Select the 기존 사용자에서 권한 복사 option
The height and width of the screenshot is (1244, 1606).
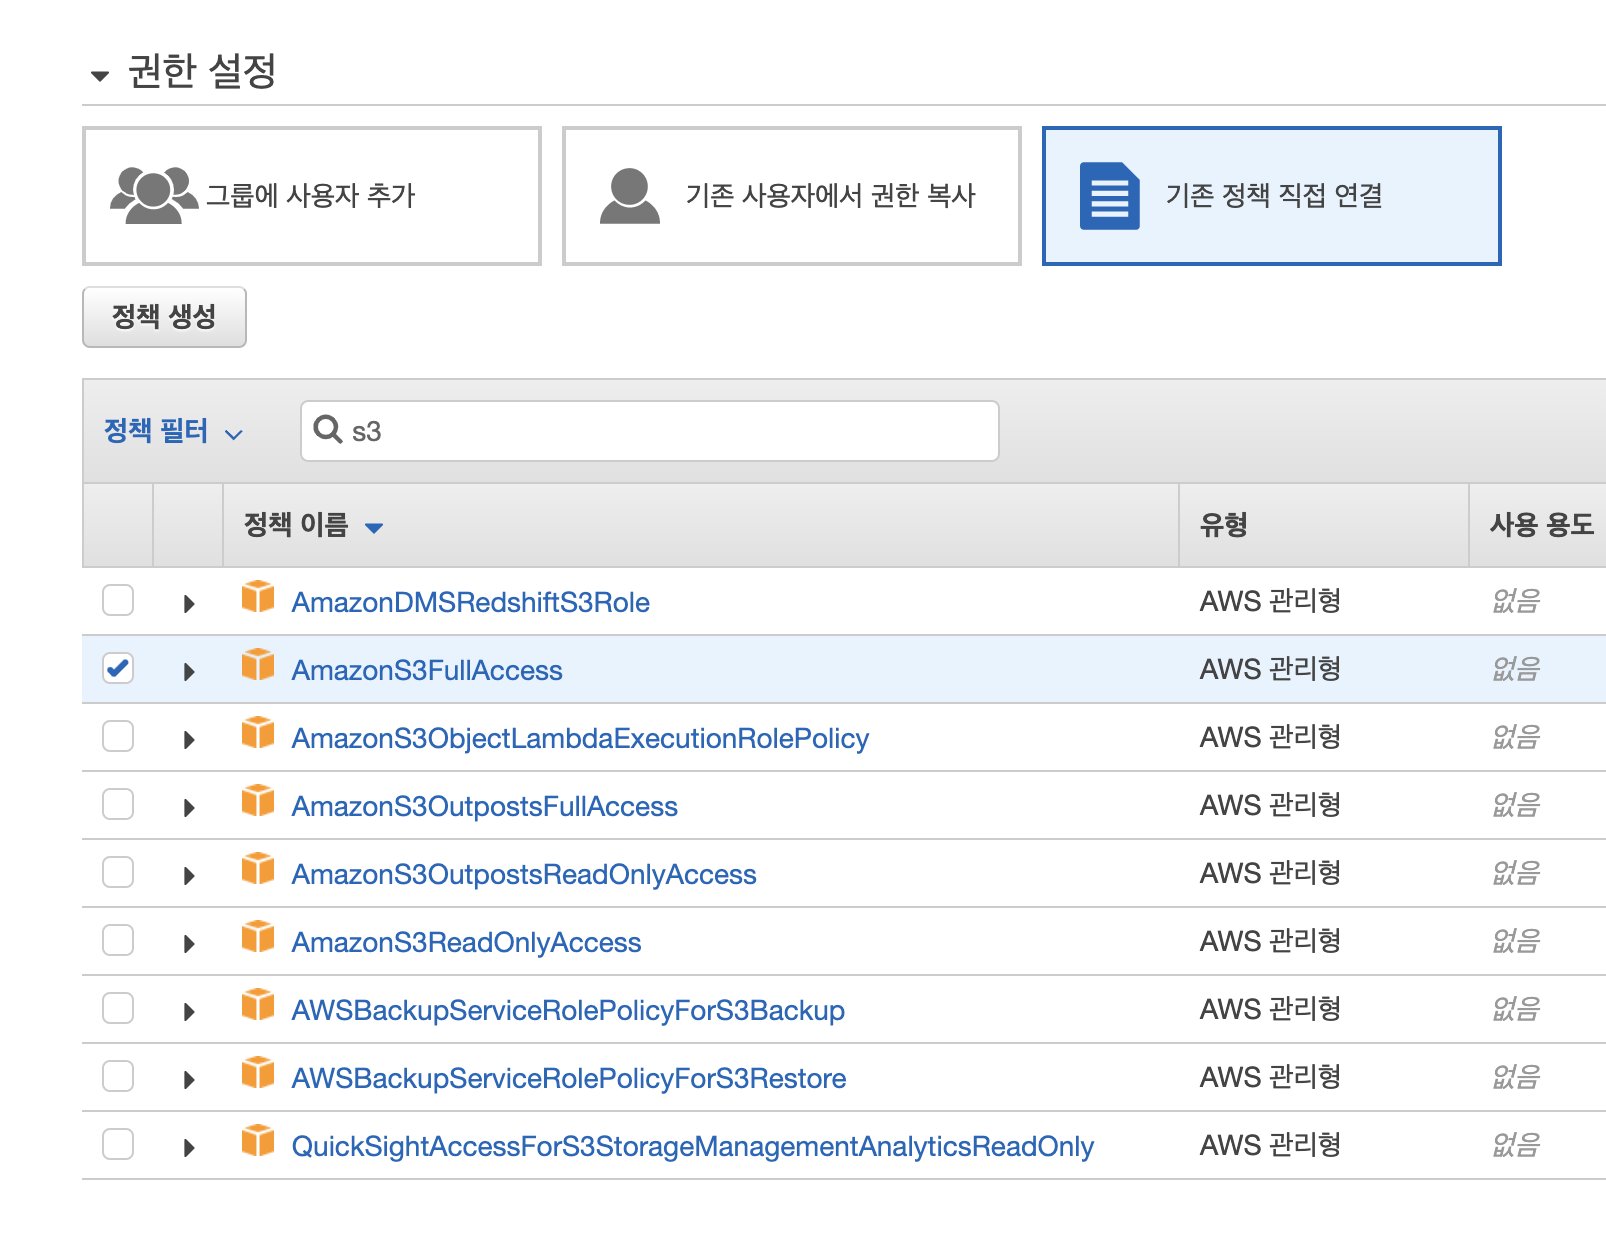(x=792, y=196)
